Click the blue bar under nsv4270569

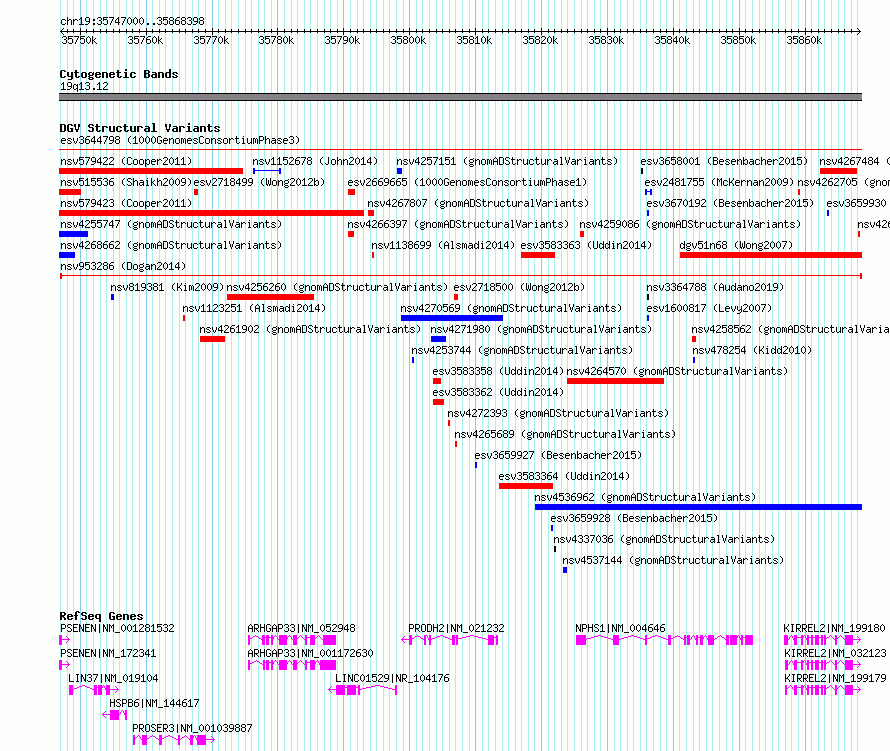click(452, 318)
